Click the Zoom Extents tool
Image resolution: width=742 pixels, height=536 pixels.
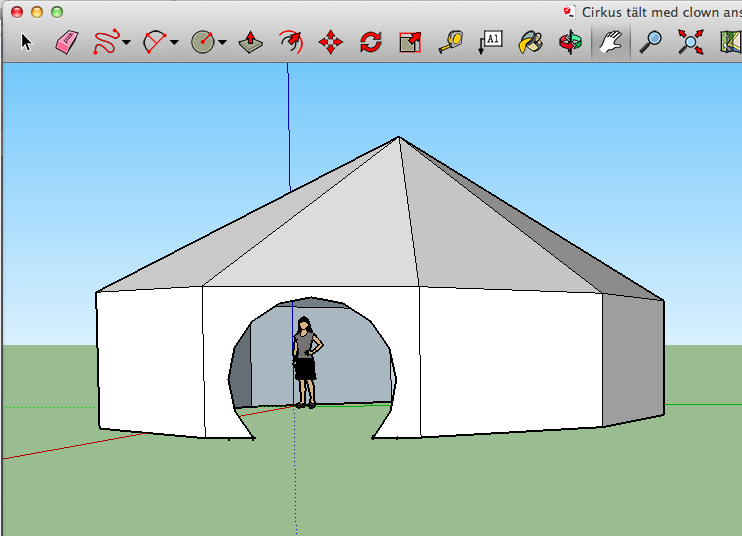pos(690,42)
